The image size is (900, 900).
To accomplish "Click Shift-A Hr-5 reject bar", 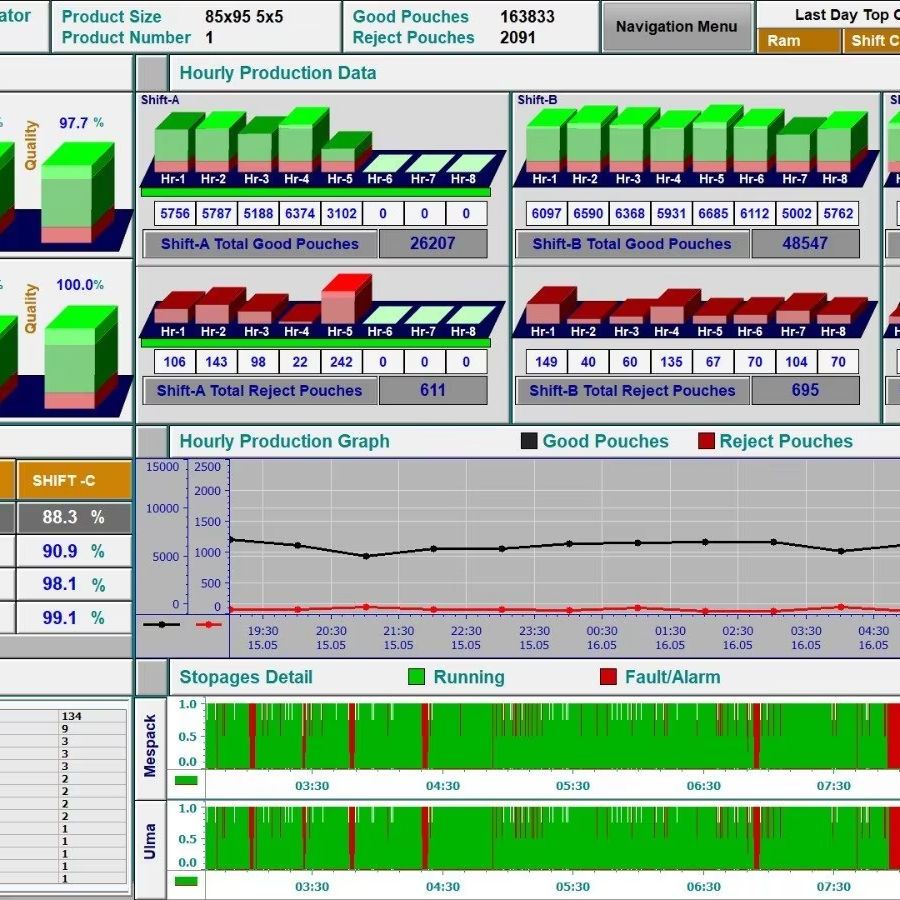I will (340, 298).
